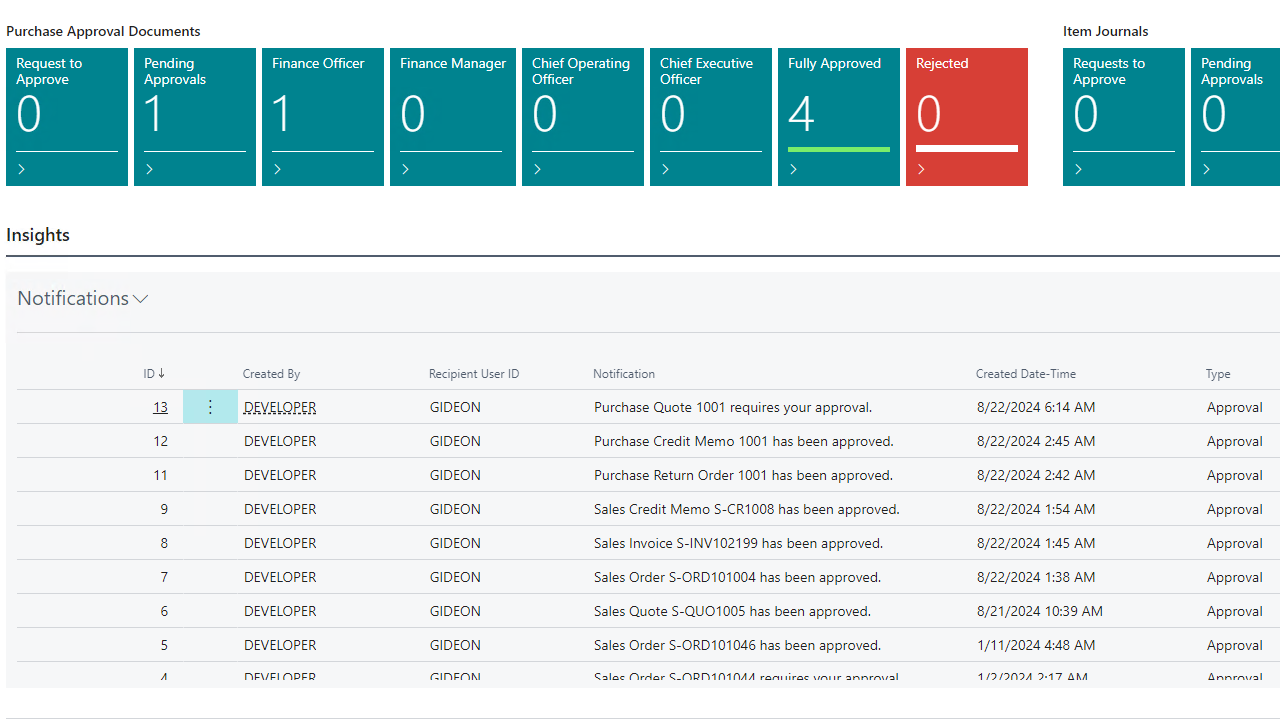Open DEVELOPER link in first row

coord(280,407)
